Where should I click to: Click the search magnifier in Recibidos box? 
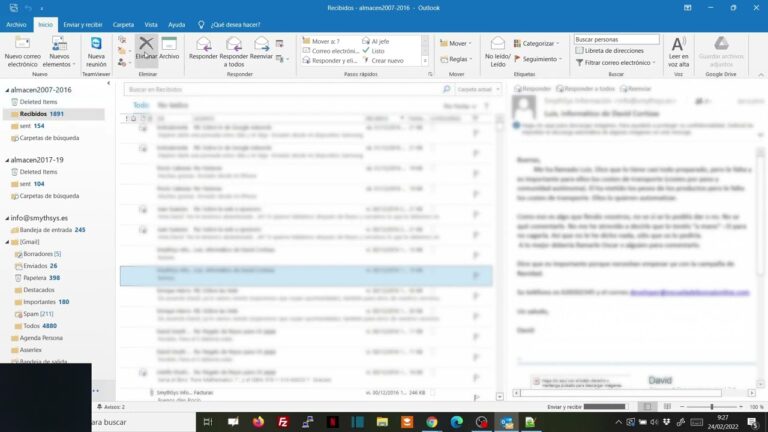click(x=446, y=90)
